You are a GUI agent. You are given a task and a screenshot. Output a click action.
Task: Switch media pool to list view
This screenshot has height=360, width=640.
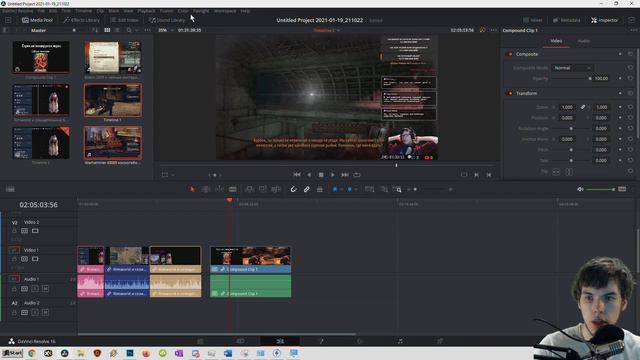coord(117,30)
